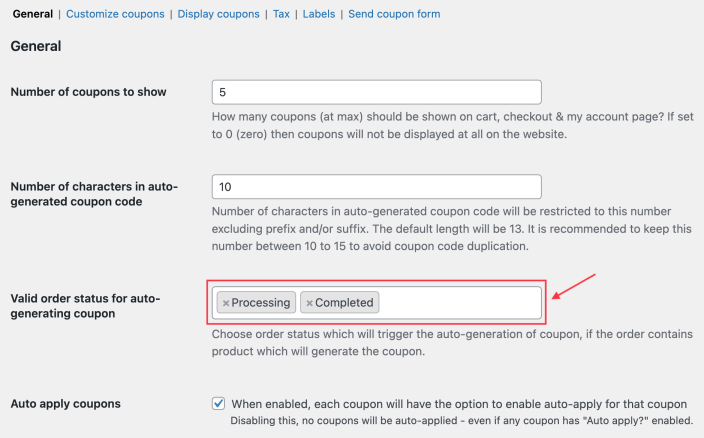Click the 'When enabled, each coupon' checkbox label

coord(459,404)
